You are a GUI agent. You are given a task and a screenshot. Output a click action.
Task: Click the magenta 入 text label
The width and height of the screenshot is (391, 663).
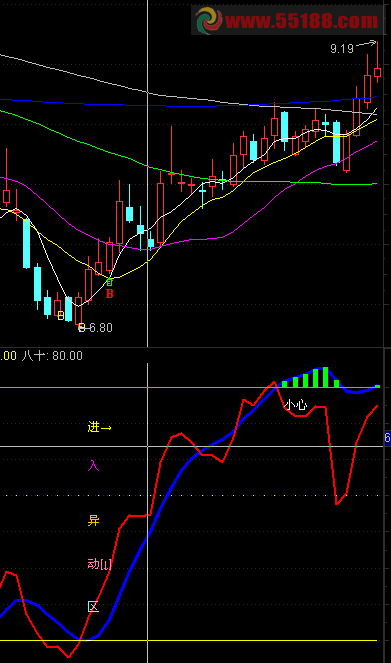(93, 466)
